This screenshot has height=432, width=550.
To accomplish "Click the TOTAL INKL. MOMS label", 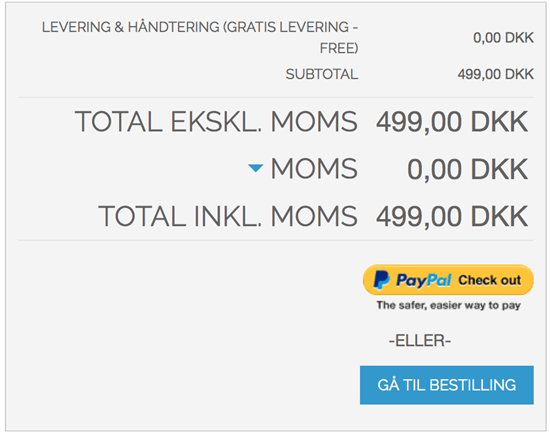I will [228, 216].
